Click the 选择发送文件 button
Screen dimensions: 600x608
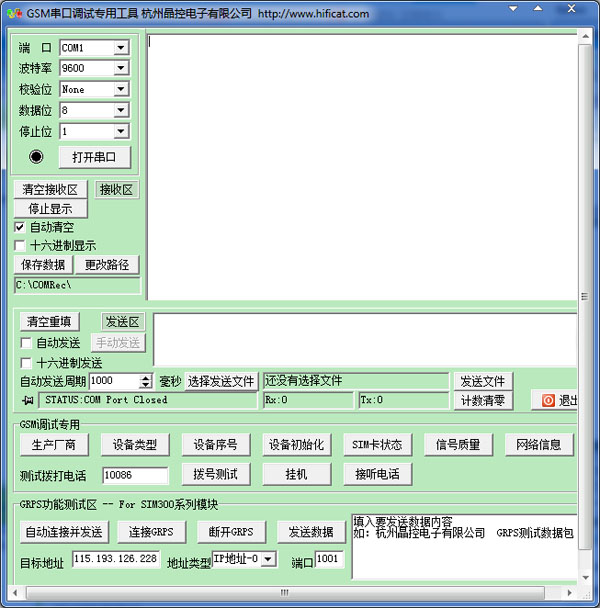pyautogui.click(x=221, y=382)
